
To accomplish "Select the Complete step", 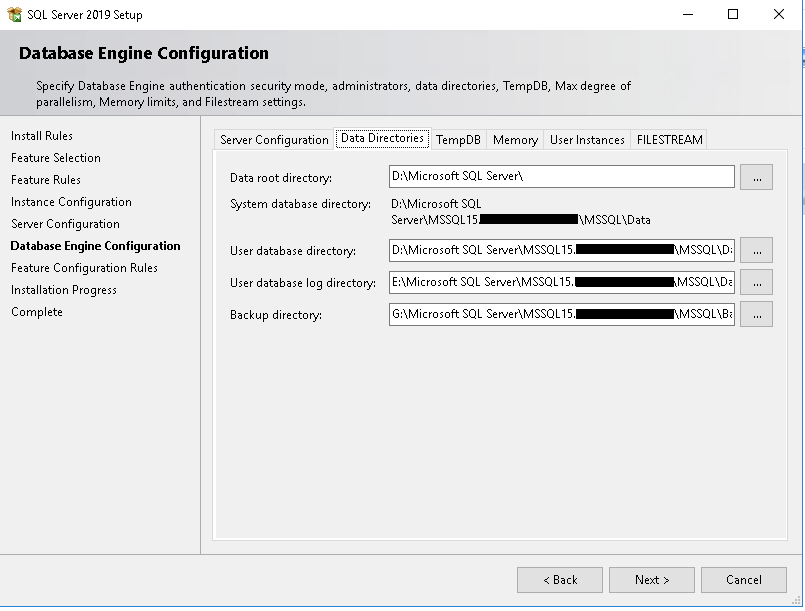I will click(x=37, y=312).
